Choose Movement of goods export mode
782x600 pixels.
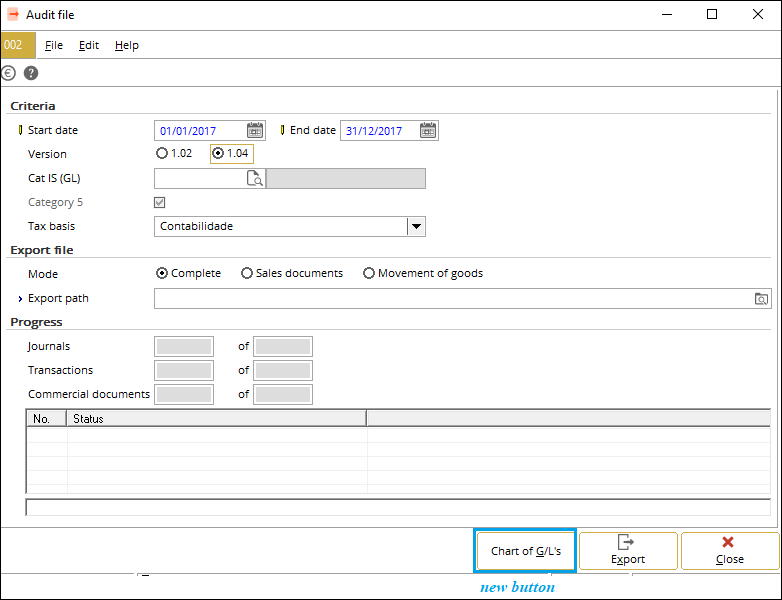pos(369,273)
